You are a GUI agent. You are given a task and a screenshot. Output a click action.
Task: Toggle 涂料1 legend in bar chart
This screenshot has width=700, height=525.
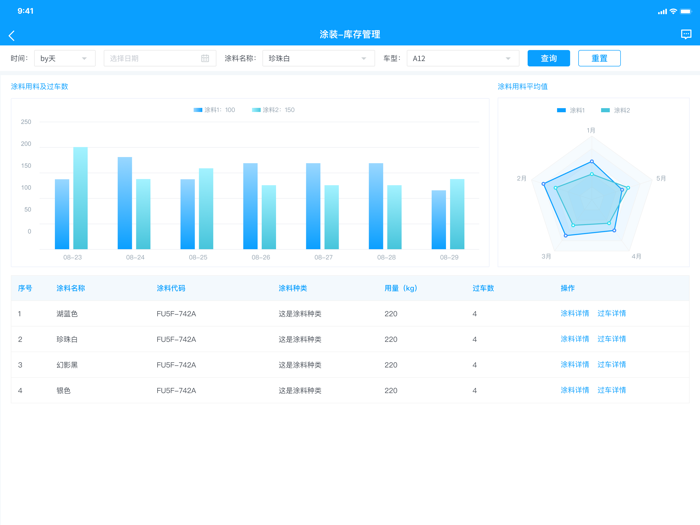tap(214, 110)
